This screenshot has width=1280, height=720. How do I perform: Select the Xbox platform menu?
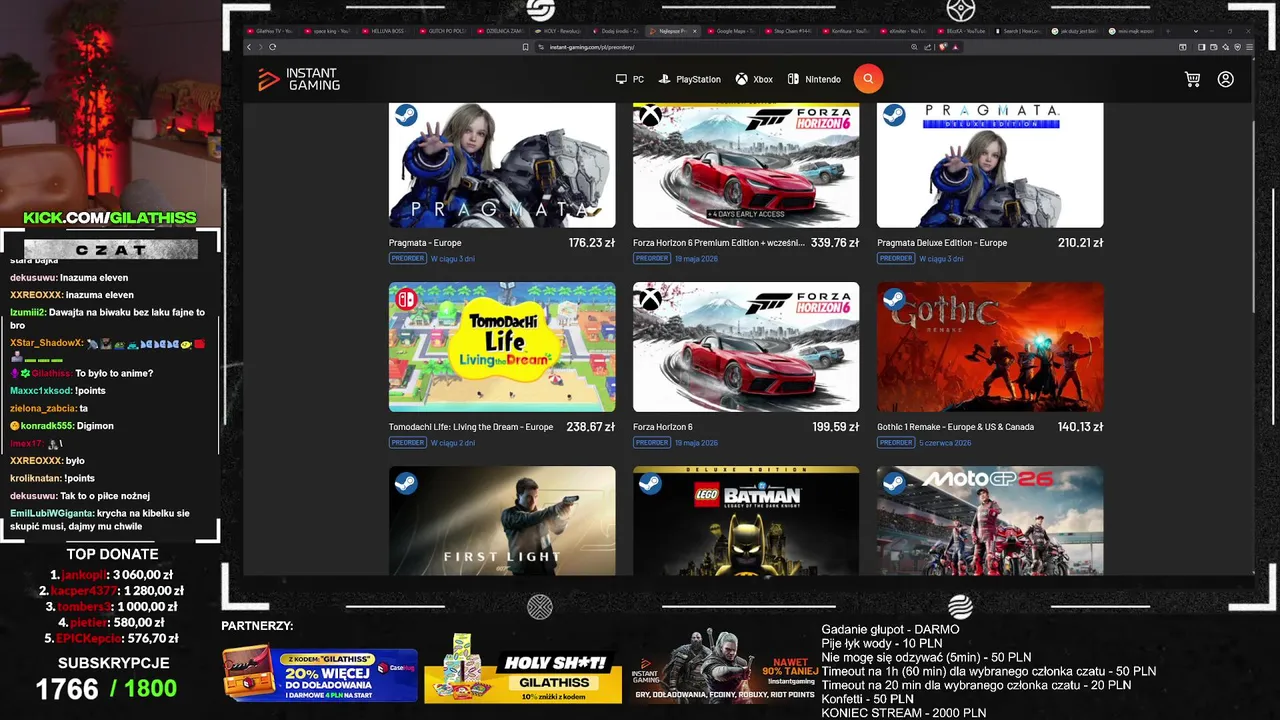(755, 79)
